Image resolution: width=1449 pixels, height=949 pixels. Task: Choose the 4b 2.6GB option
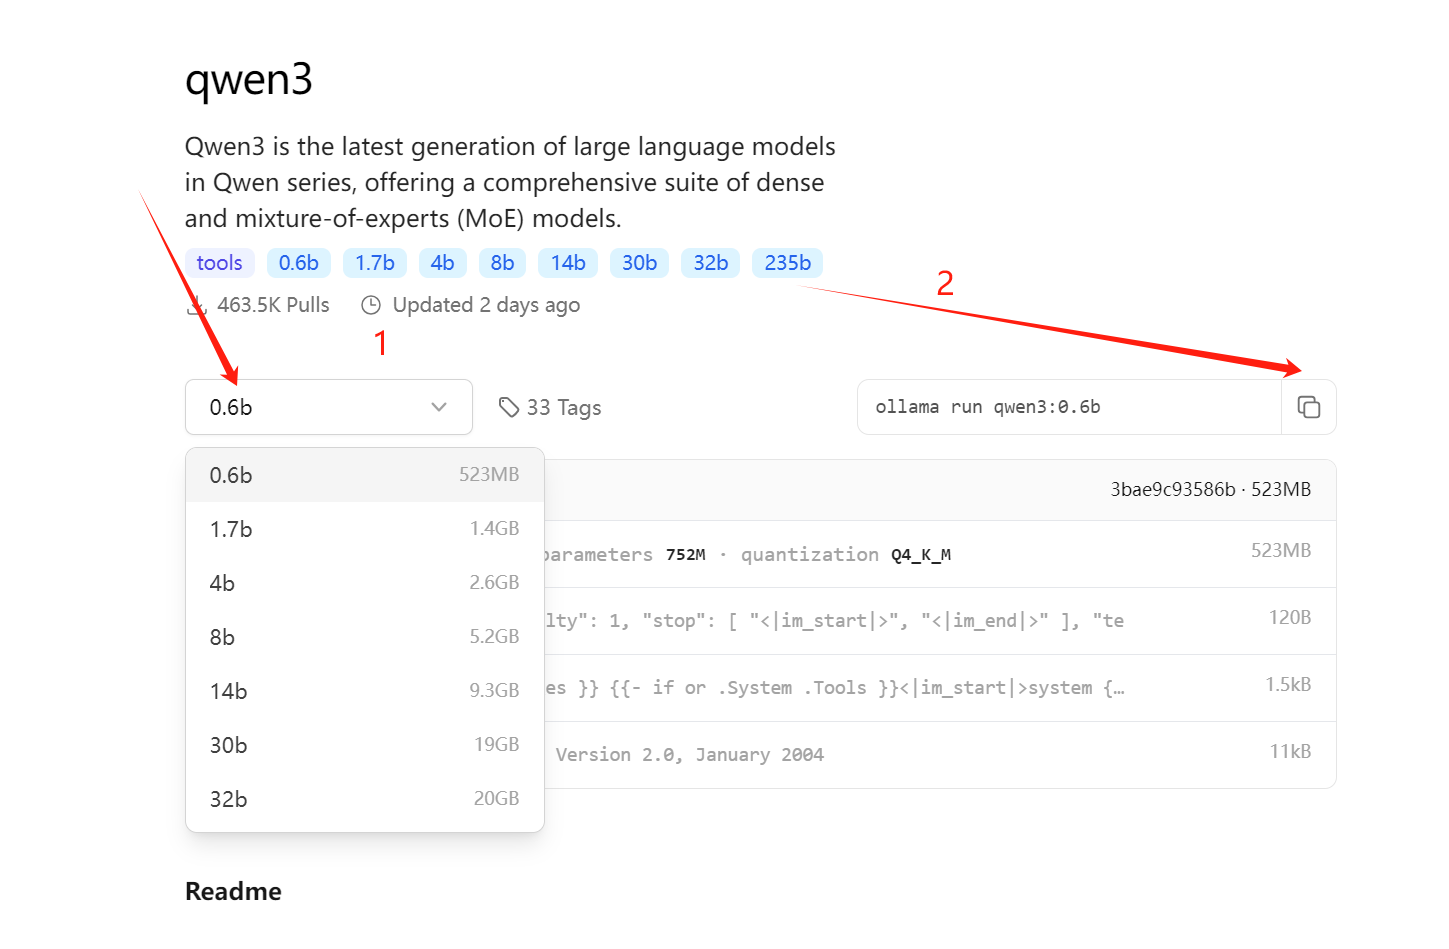365,583
